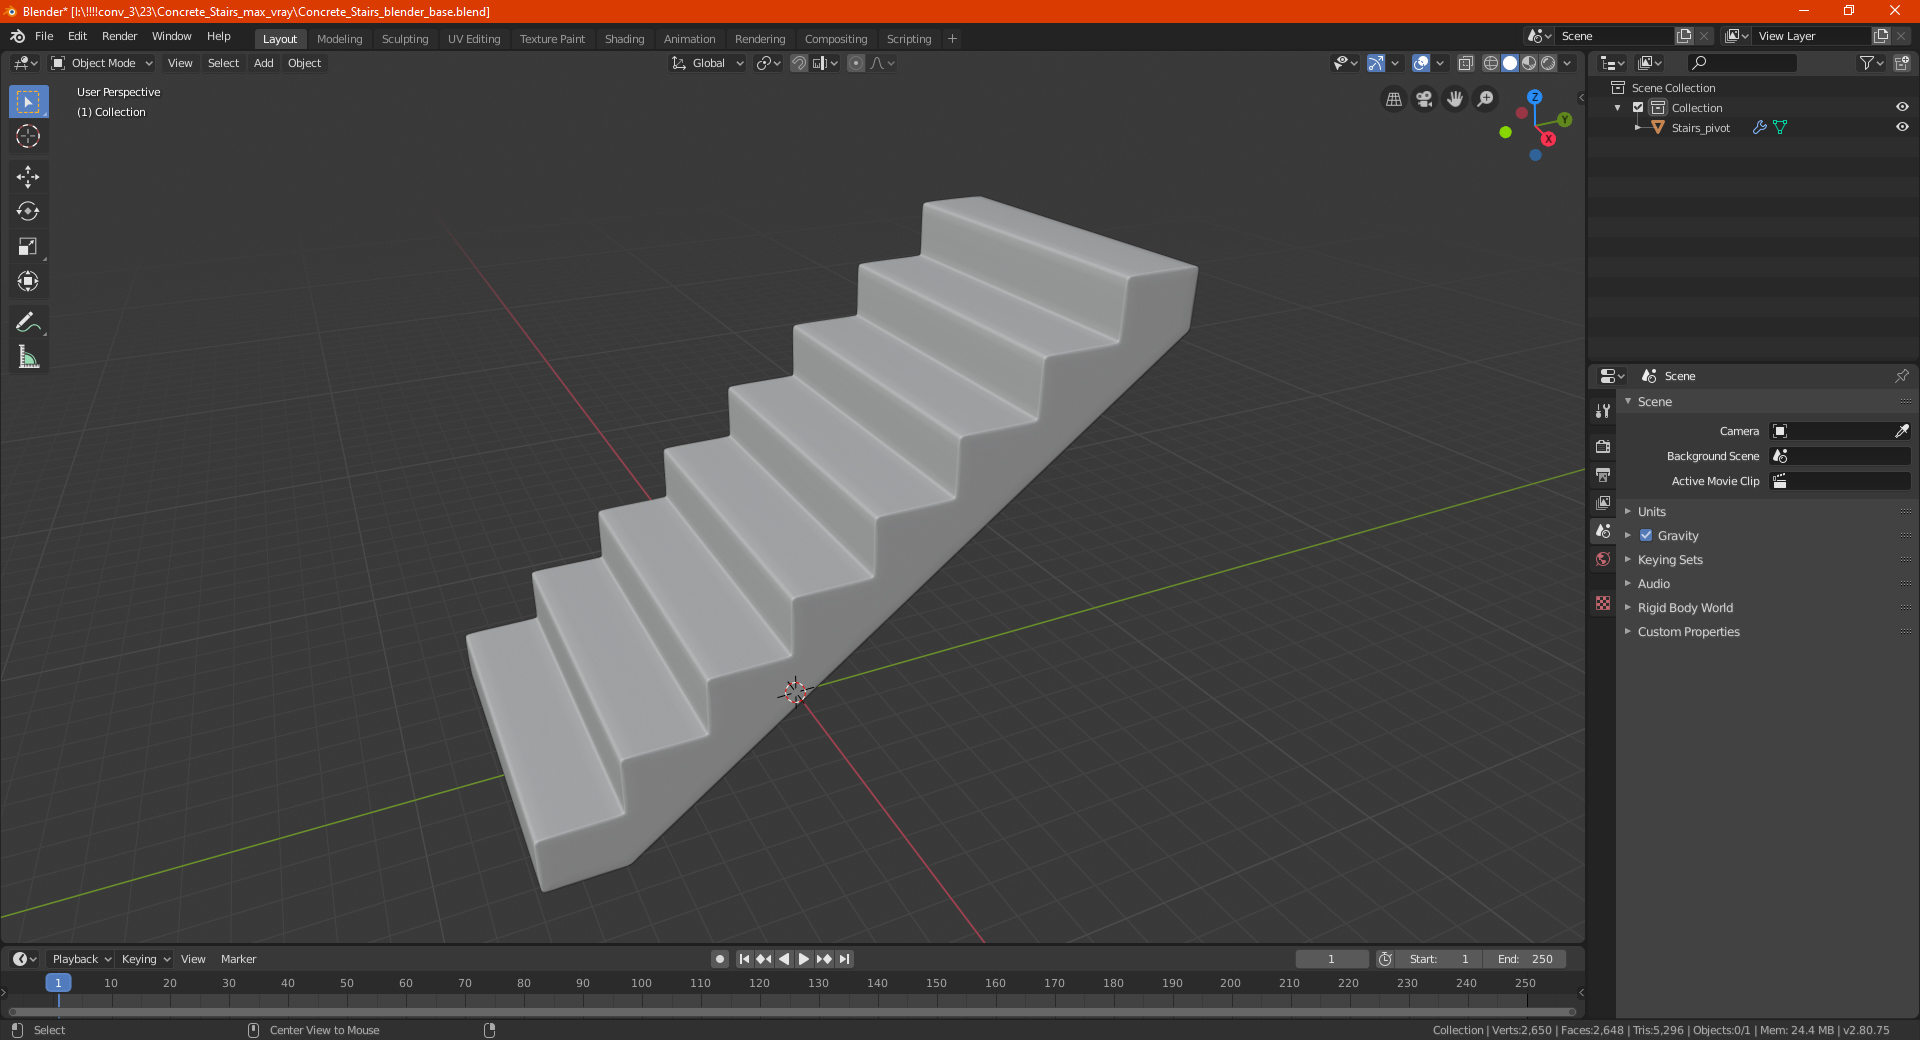The image size is (1920, 1040).
Task: Toggle viewport overlays display
Action: pos(1421,63)
